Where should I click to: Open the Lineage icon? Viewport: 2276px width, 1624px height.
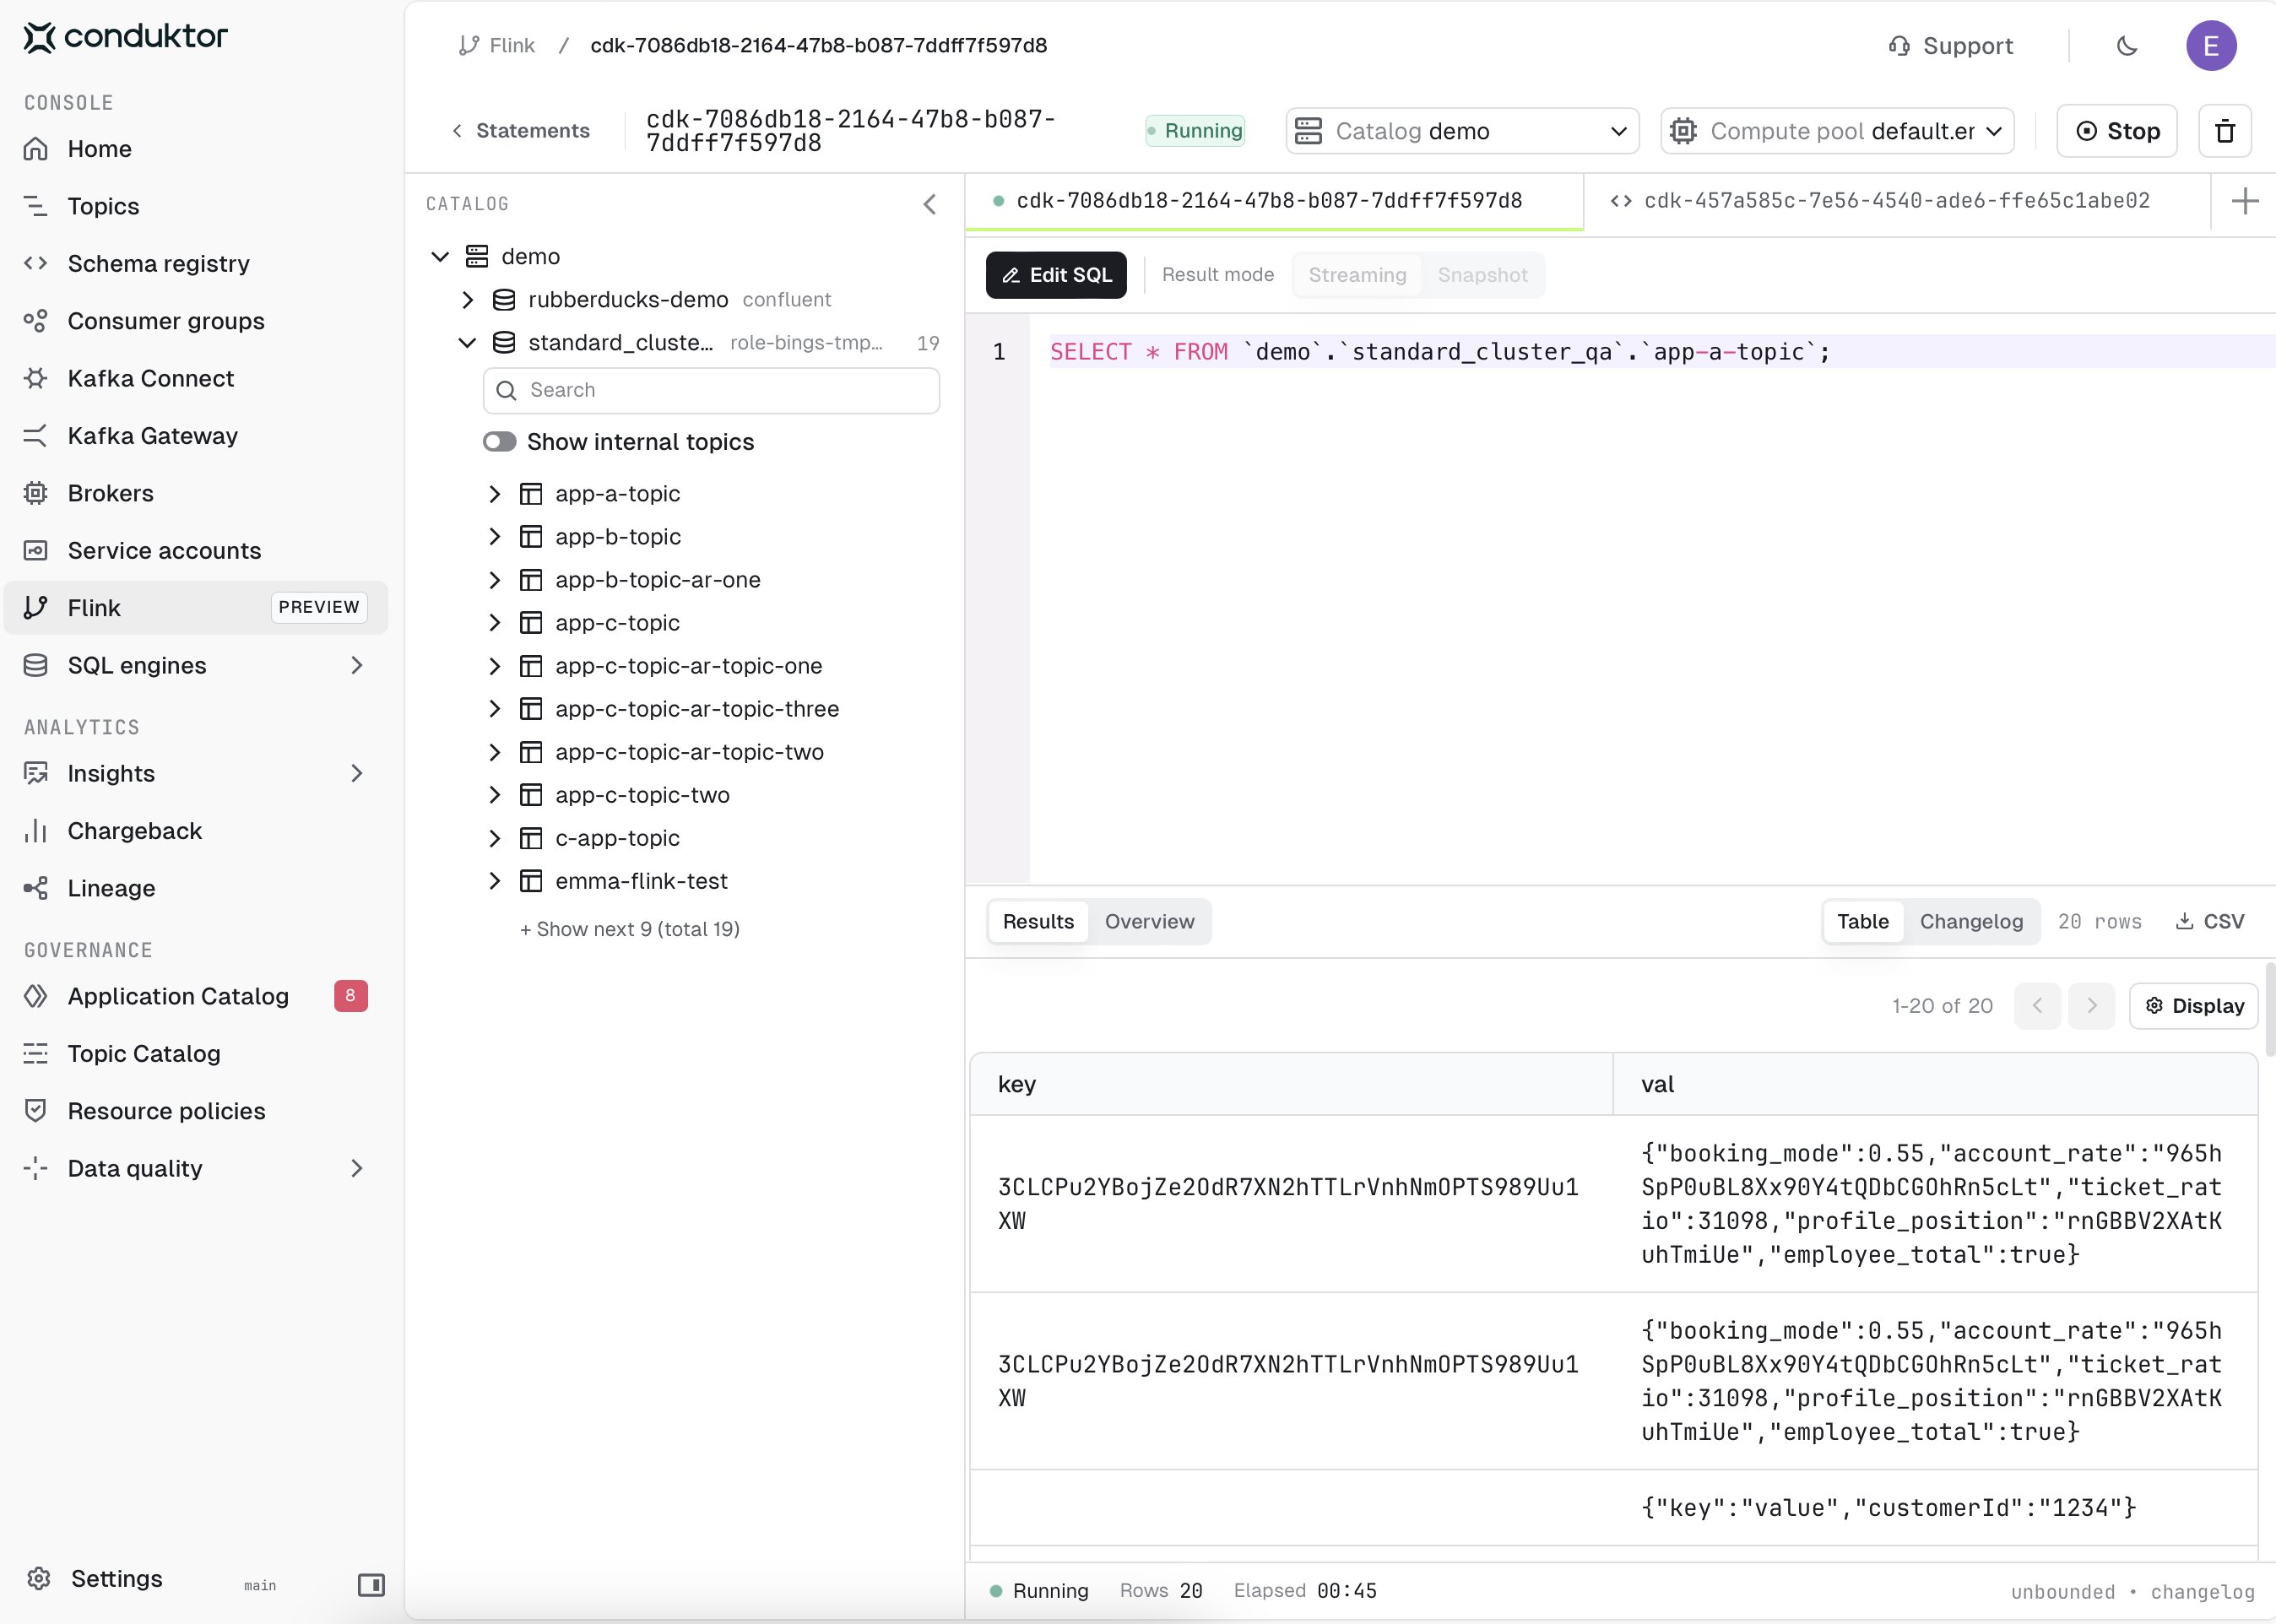(x=36, y=889)
